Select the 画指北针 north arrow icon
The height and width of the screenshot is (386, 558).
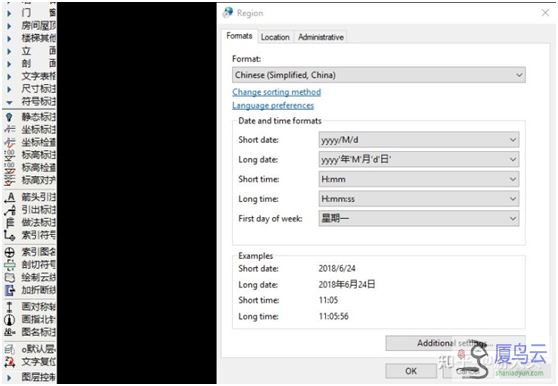[x=10, y=319]
